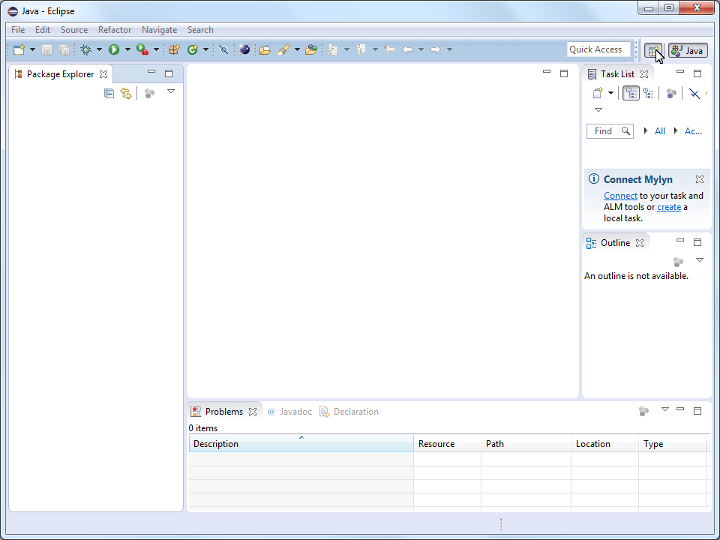Click the New Java Package icon
Screen dimensions: 720x540
[x=174, y=49]
